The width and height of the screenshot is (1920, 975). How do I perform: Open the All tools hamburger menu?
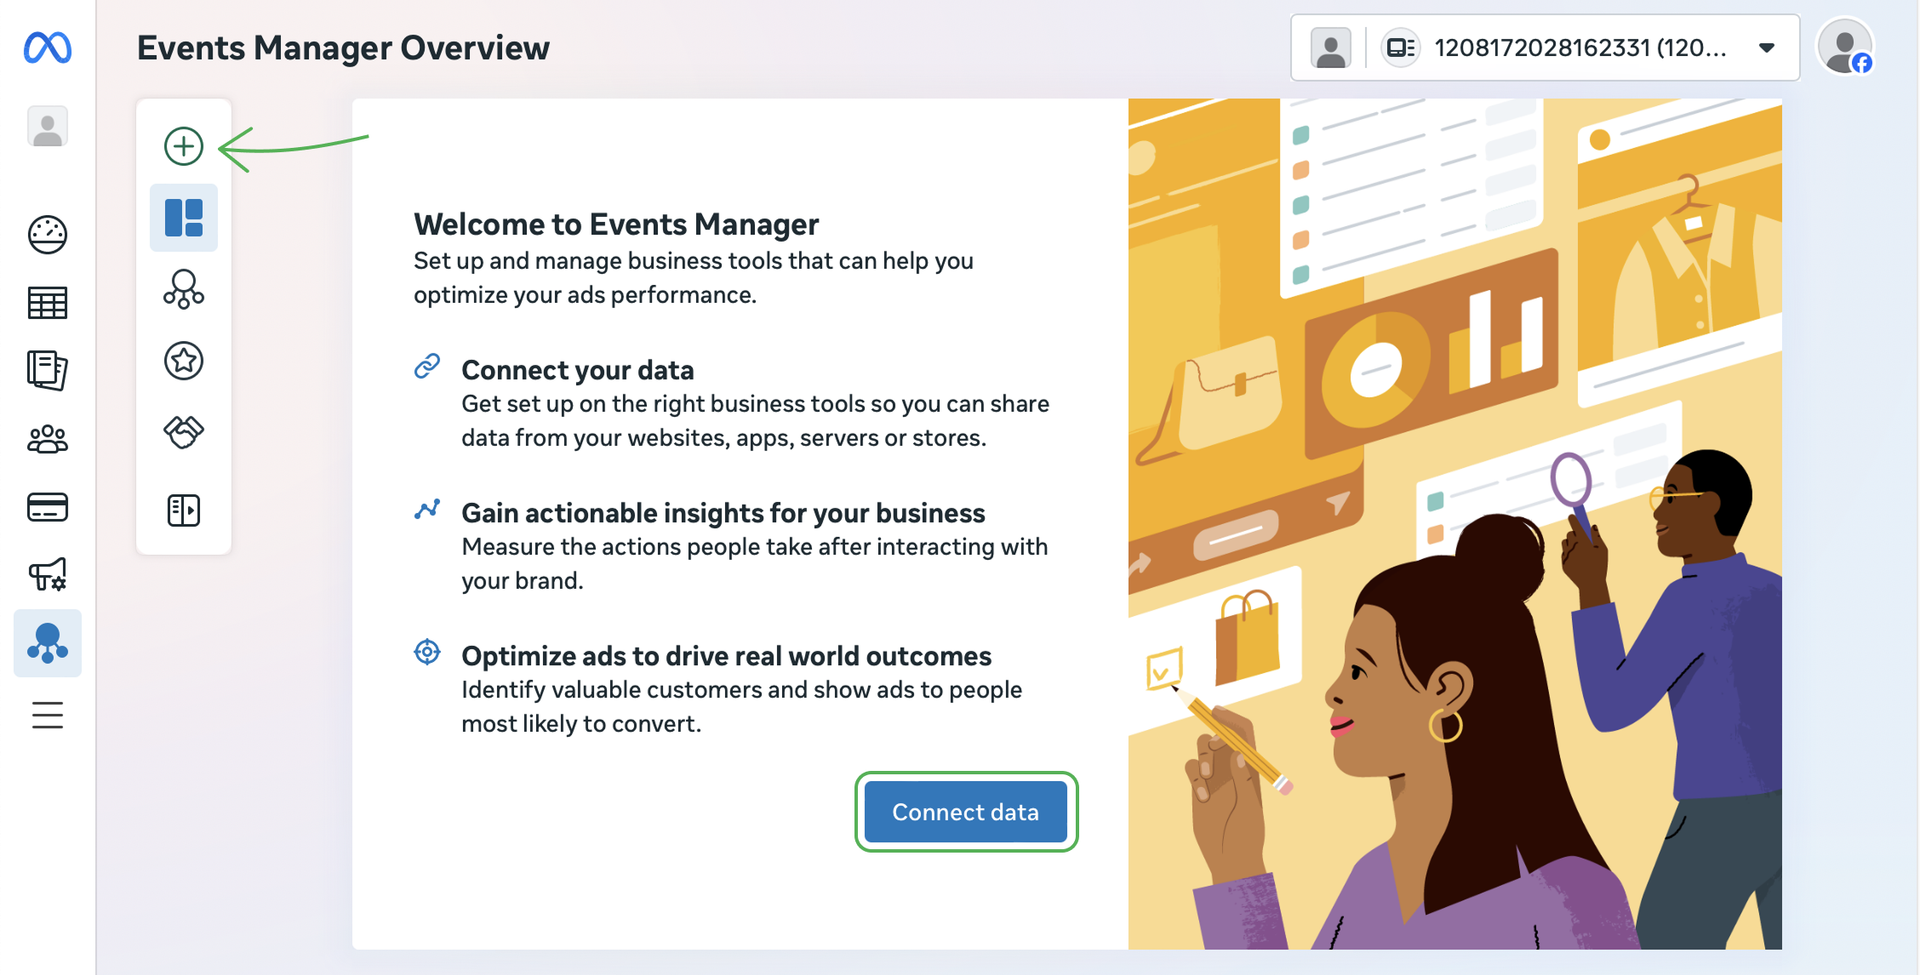pos(47,715)
